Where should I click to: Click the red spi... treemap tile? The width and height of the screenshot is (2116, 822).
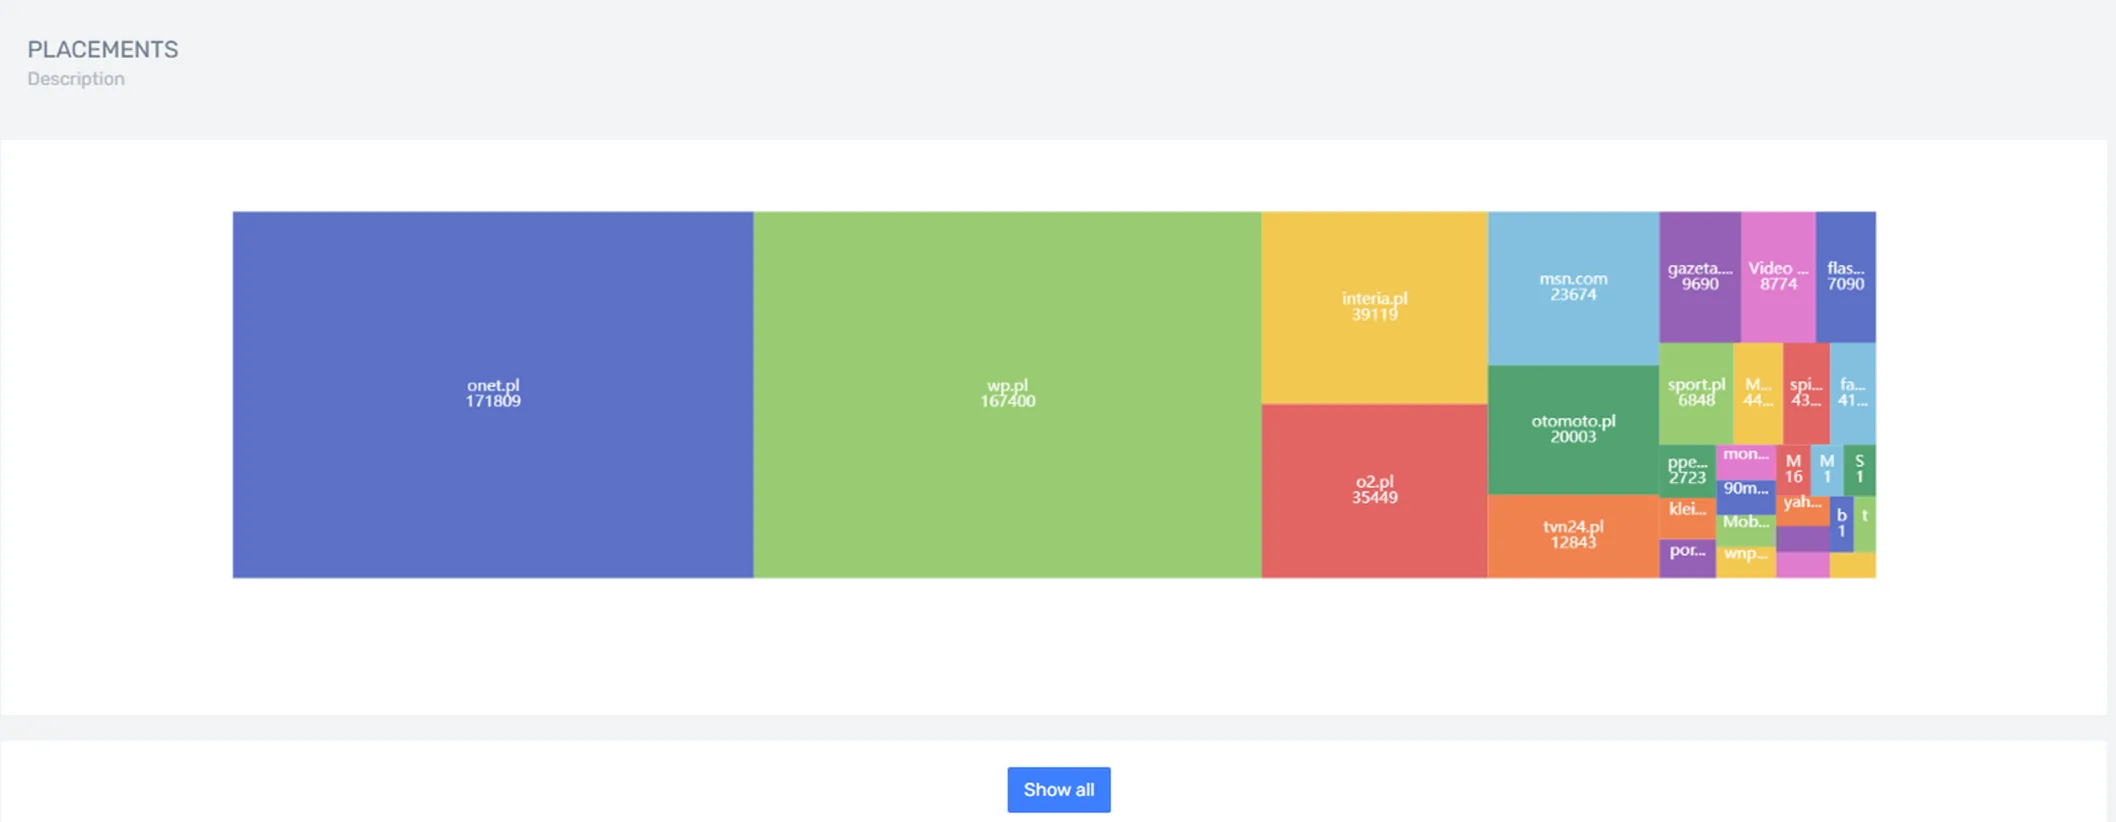[x=1806, y=393]
